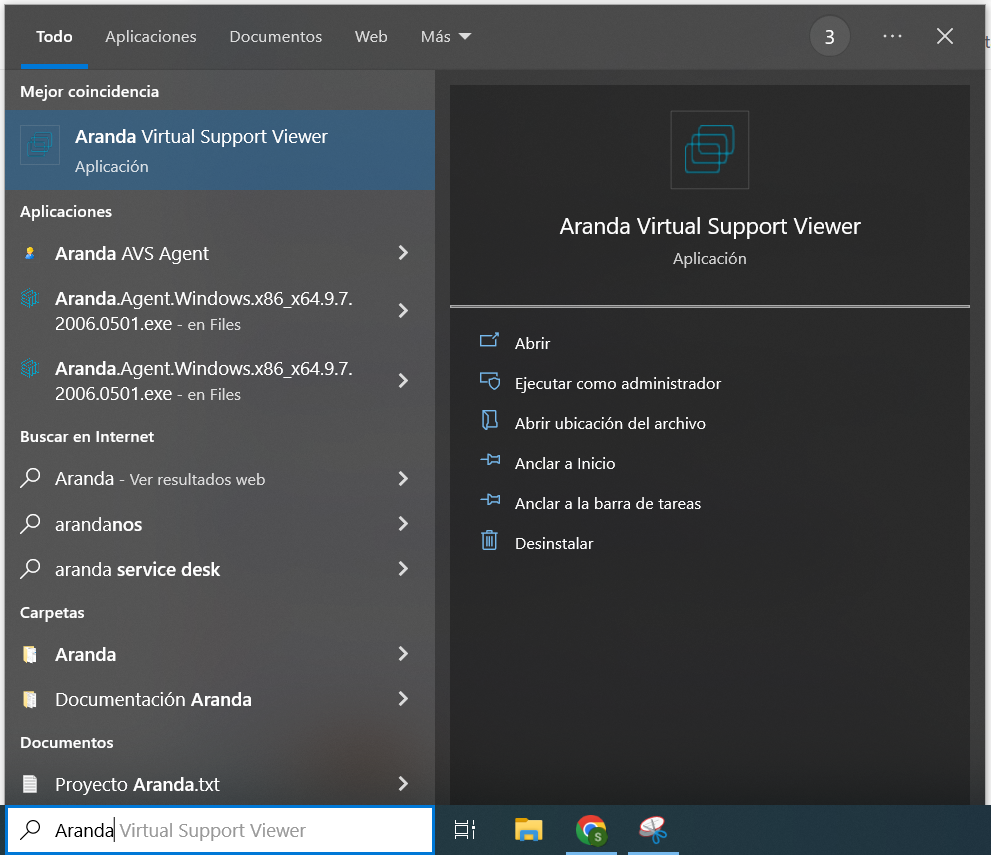The image size is (991, 855).
Task: Open the Aranda folder result
Action: point(219,654)
